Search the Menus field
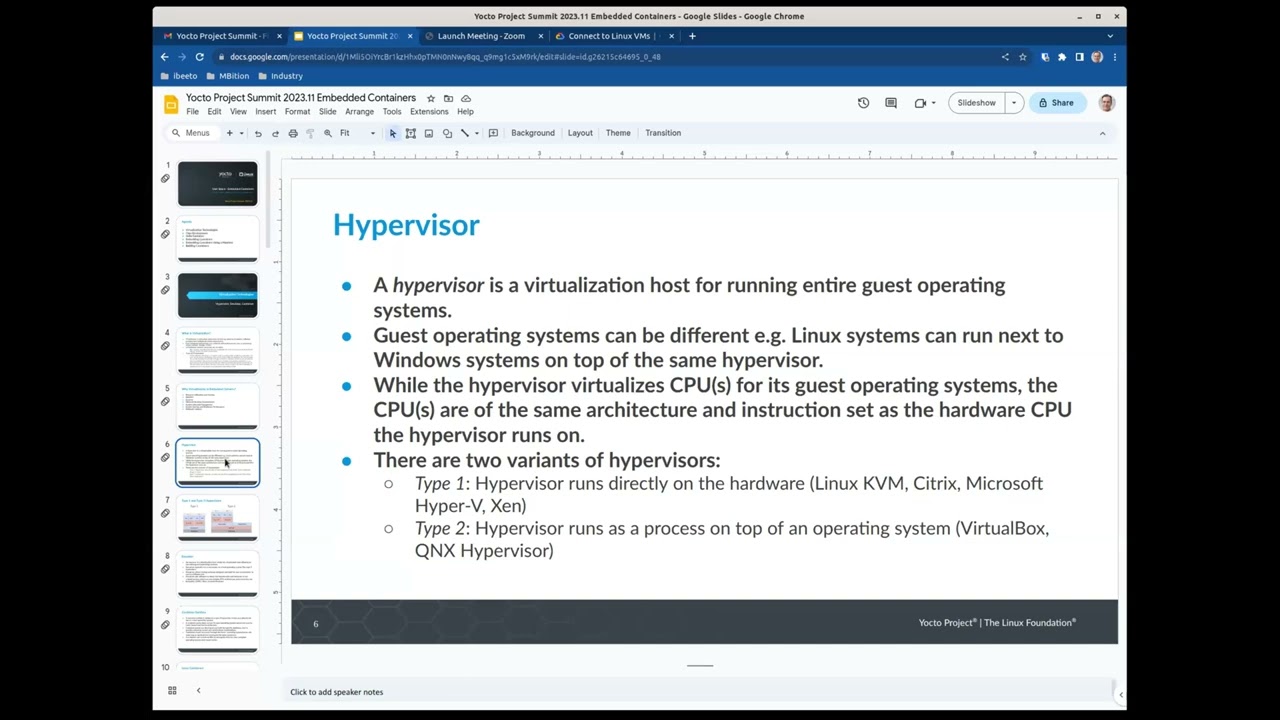This screenshot has height=720, width=1280. click(x=191, y=133)
